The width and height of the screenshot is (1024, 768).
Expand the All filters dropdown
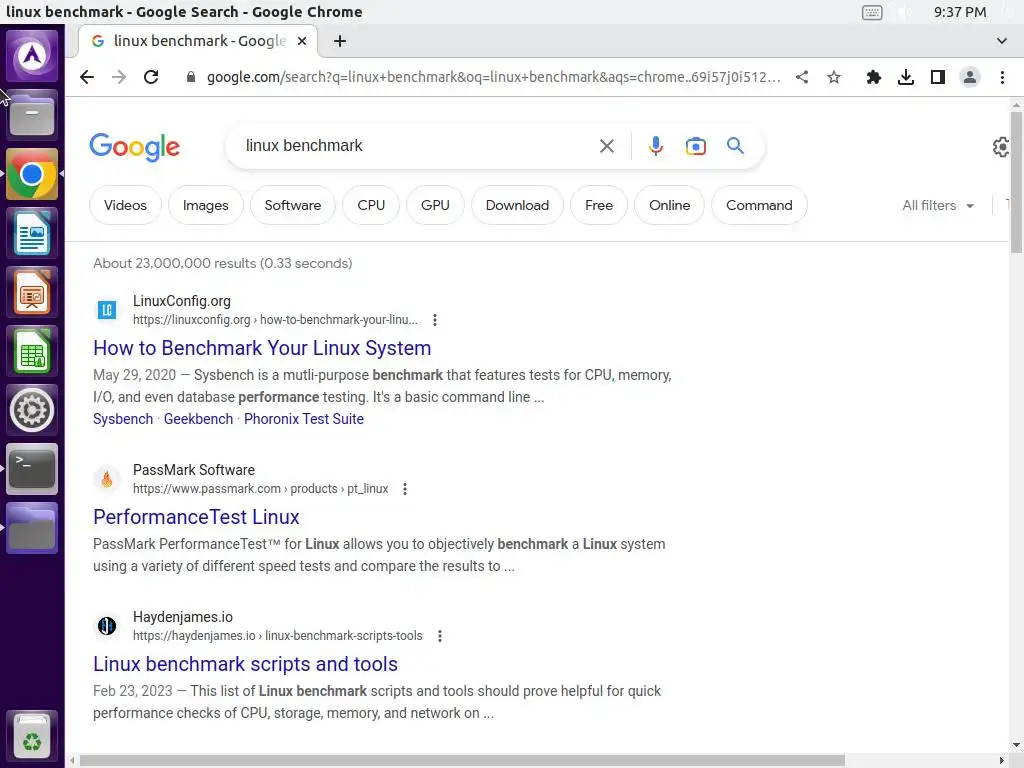point(938,205)
